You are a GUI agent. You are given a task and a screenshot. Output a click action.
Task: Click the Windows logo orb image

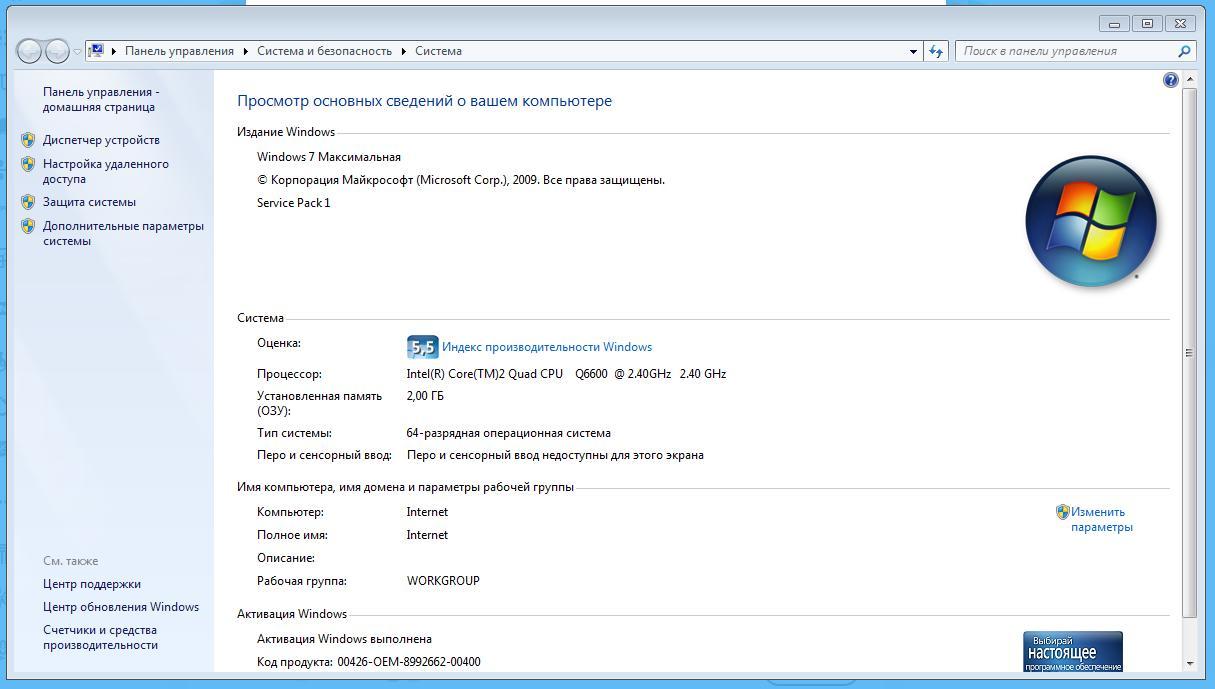[1091, 222]
